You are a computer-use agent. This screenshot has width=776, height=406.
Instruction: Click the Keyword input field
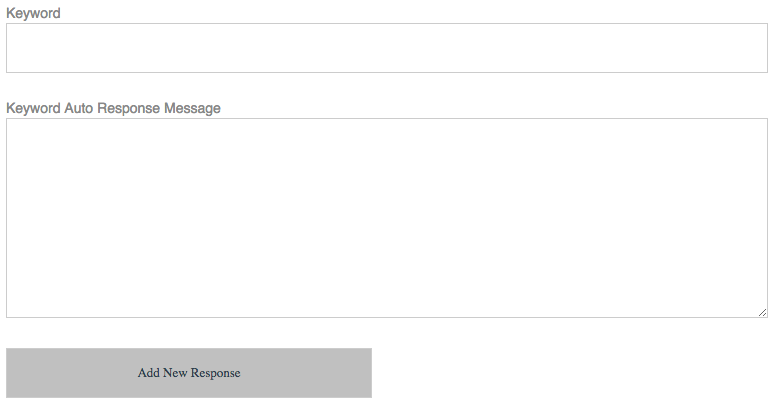click(387, 48)
